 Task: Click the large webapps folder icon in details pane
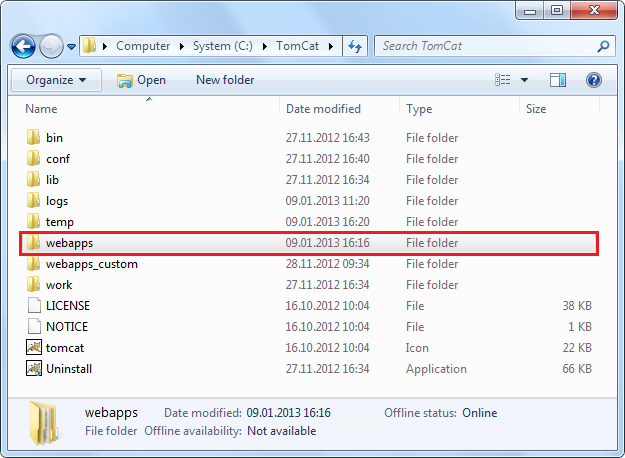point(44,423)
